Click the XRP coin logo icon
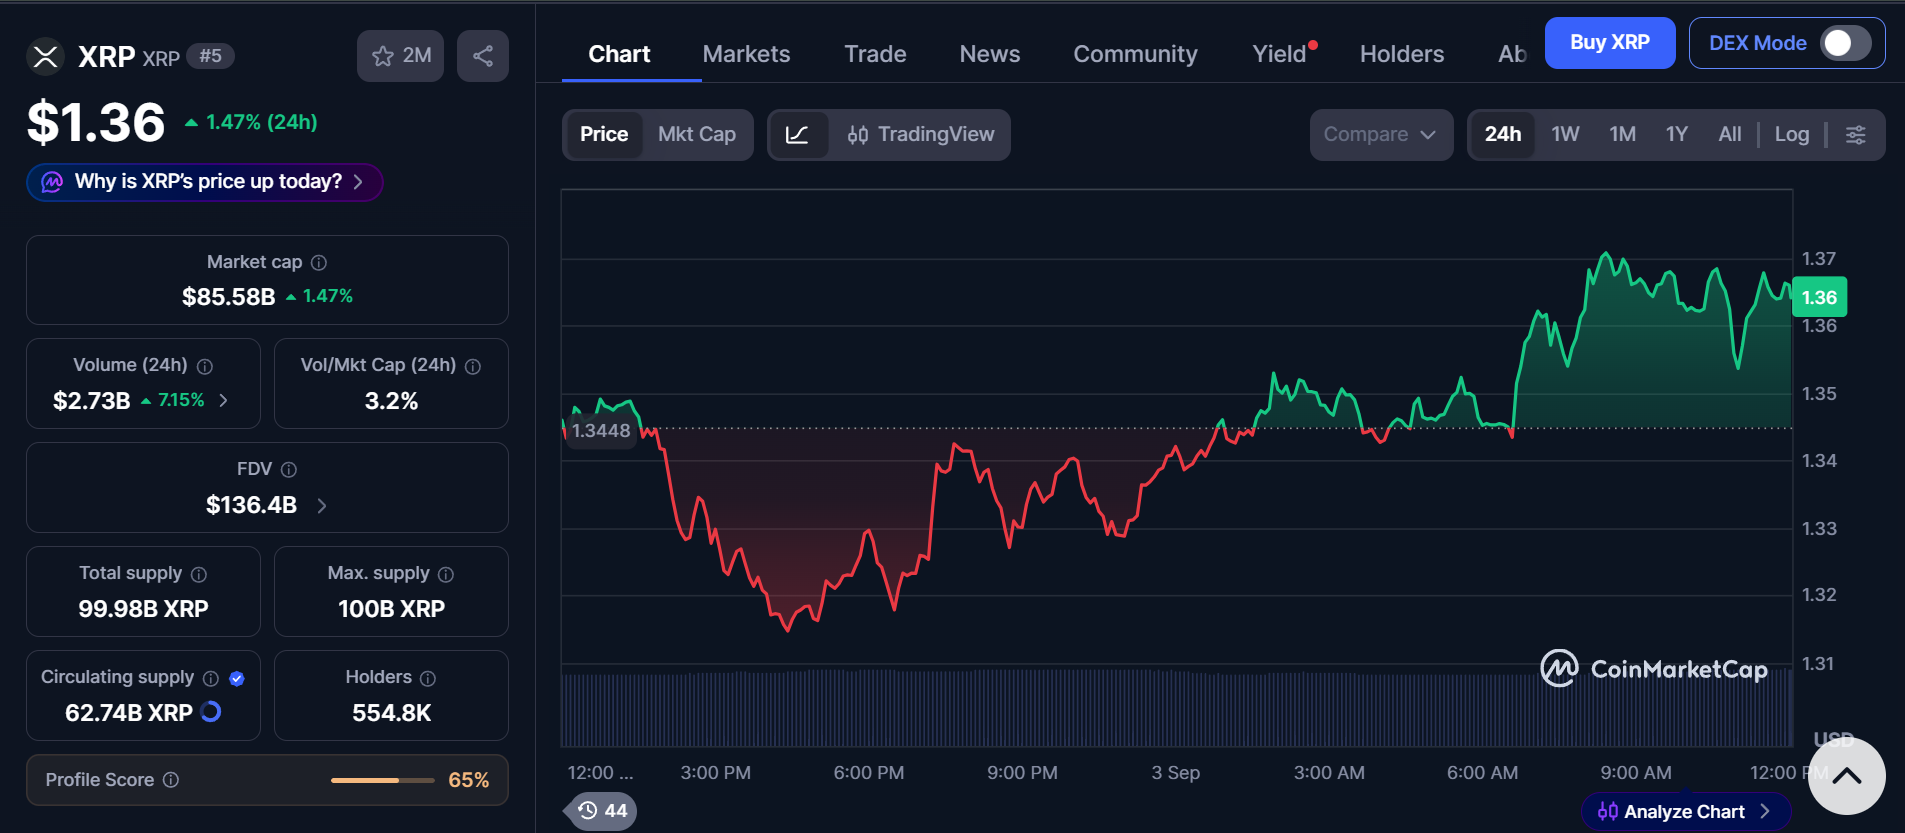The image size is (1905, 833). tap(45, 57)
